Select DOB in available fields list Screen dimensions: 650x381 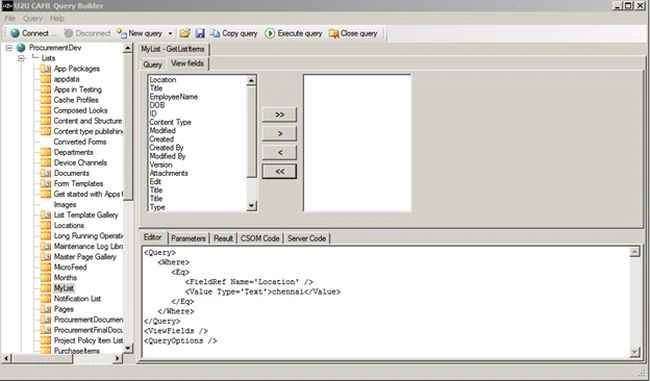coord(157,105)
